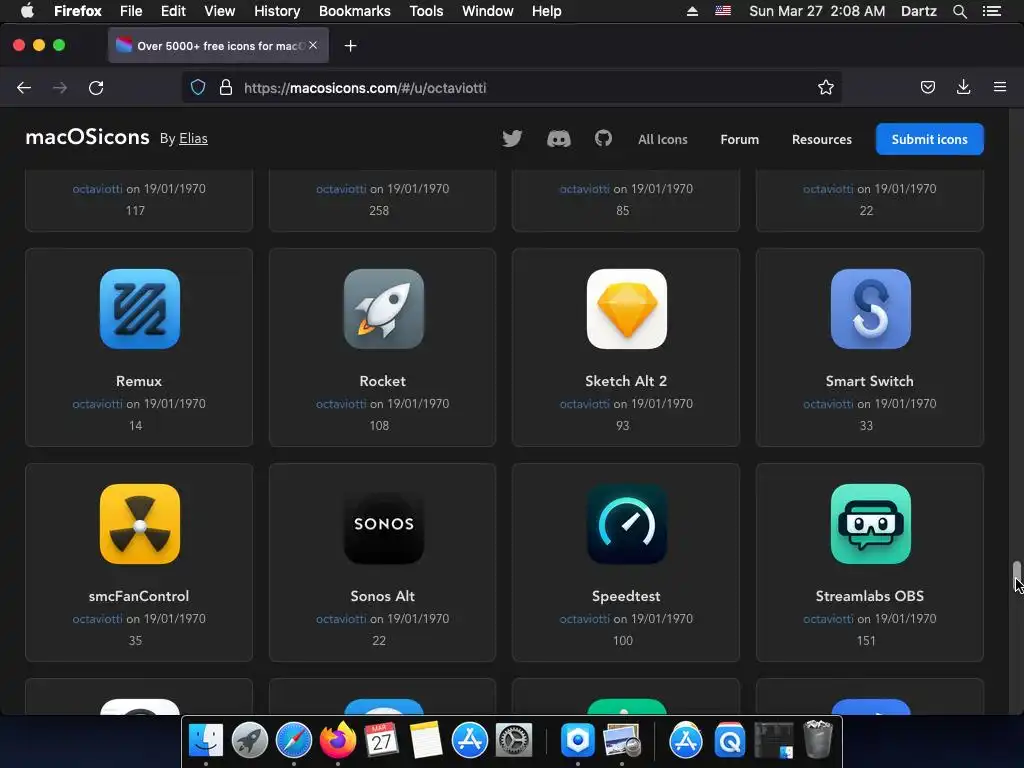Open Safari from the Dock

tap(294, 741)
